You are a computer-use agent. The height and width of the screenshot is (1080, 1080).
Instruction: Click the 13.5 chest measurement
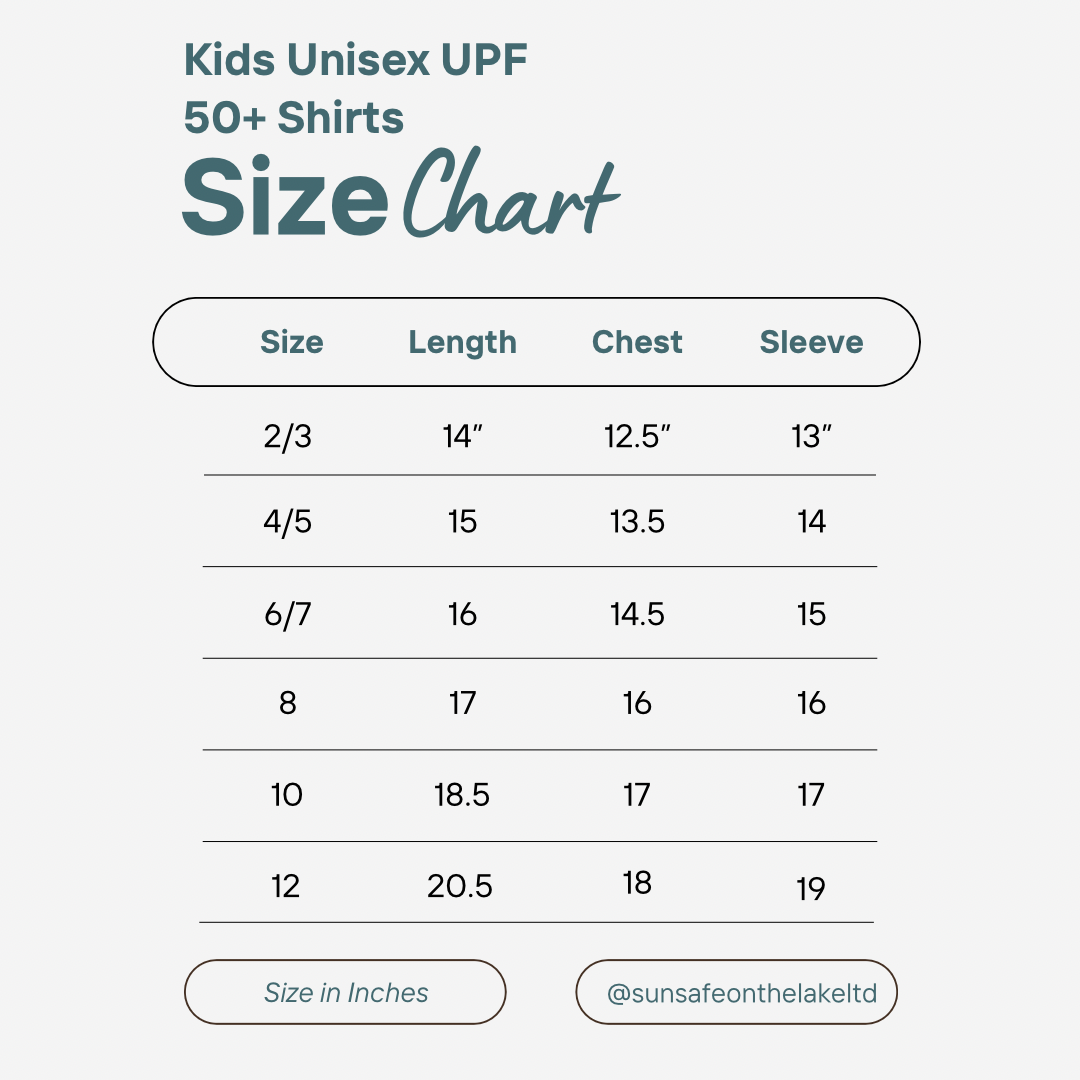click(637, 522)
